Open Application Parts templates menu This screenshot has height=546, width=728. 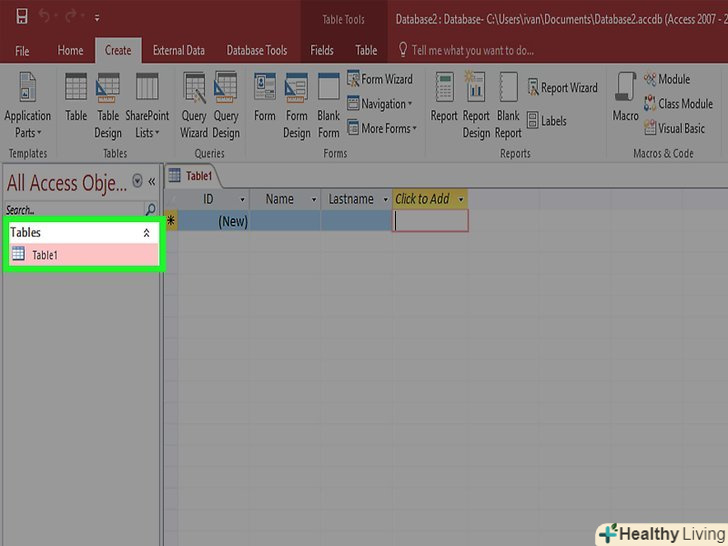point(27,105)
